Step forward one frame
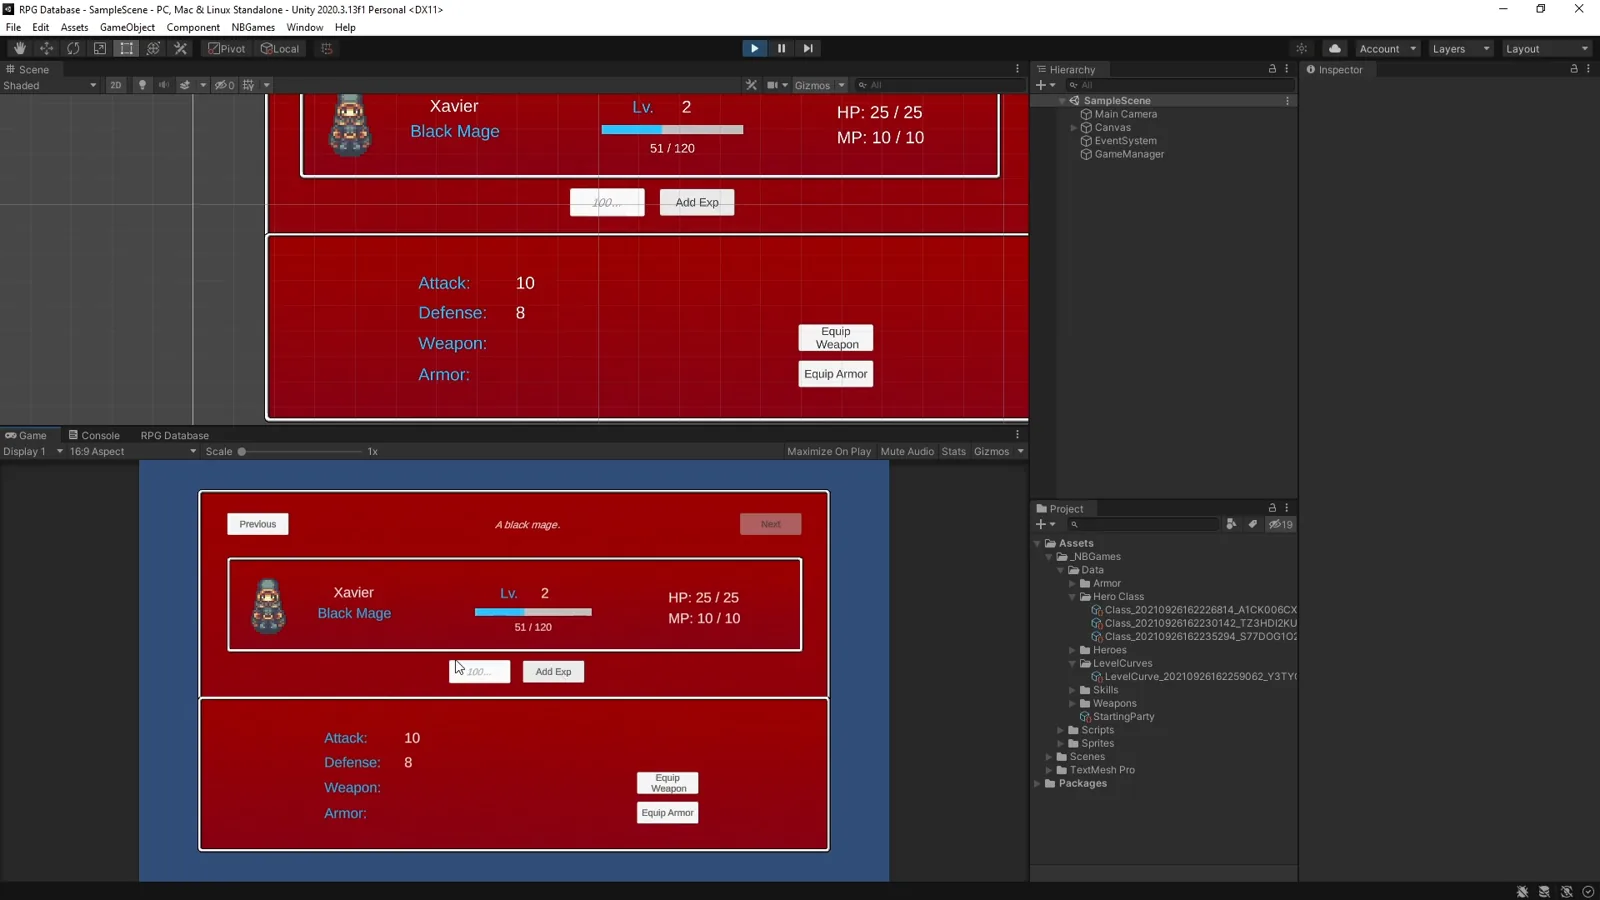Image resolution: width=1600 pixels, height=900 pixels. click(808, 48)
